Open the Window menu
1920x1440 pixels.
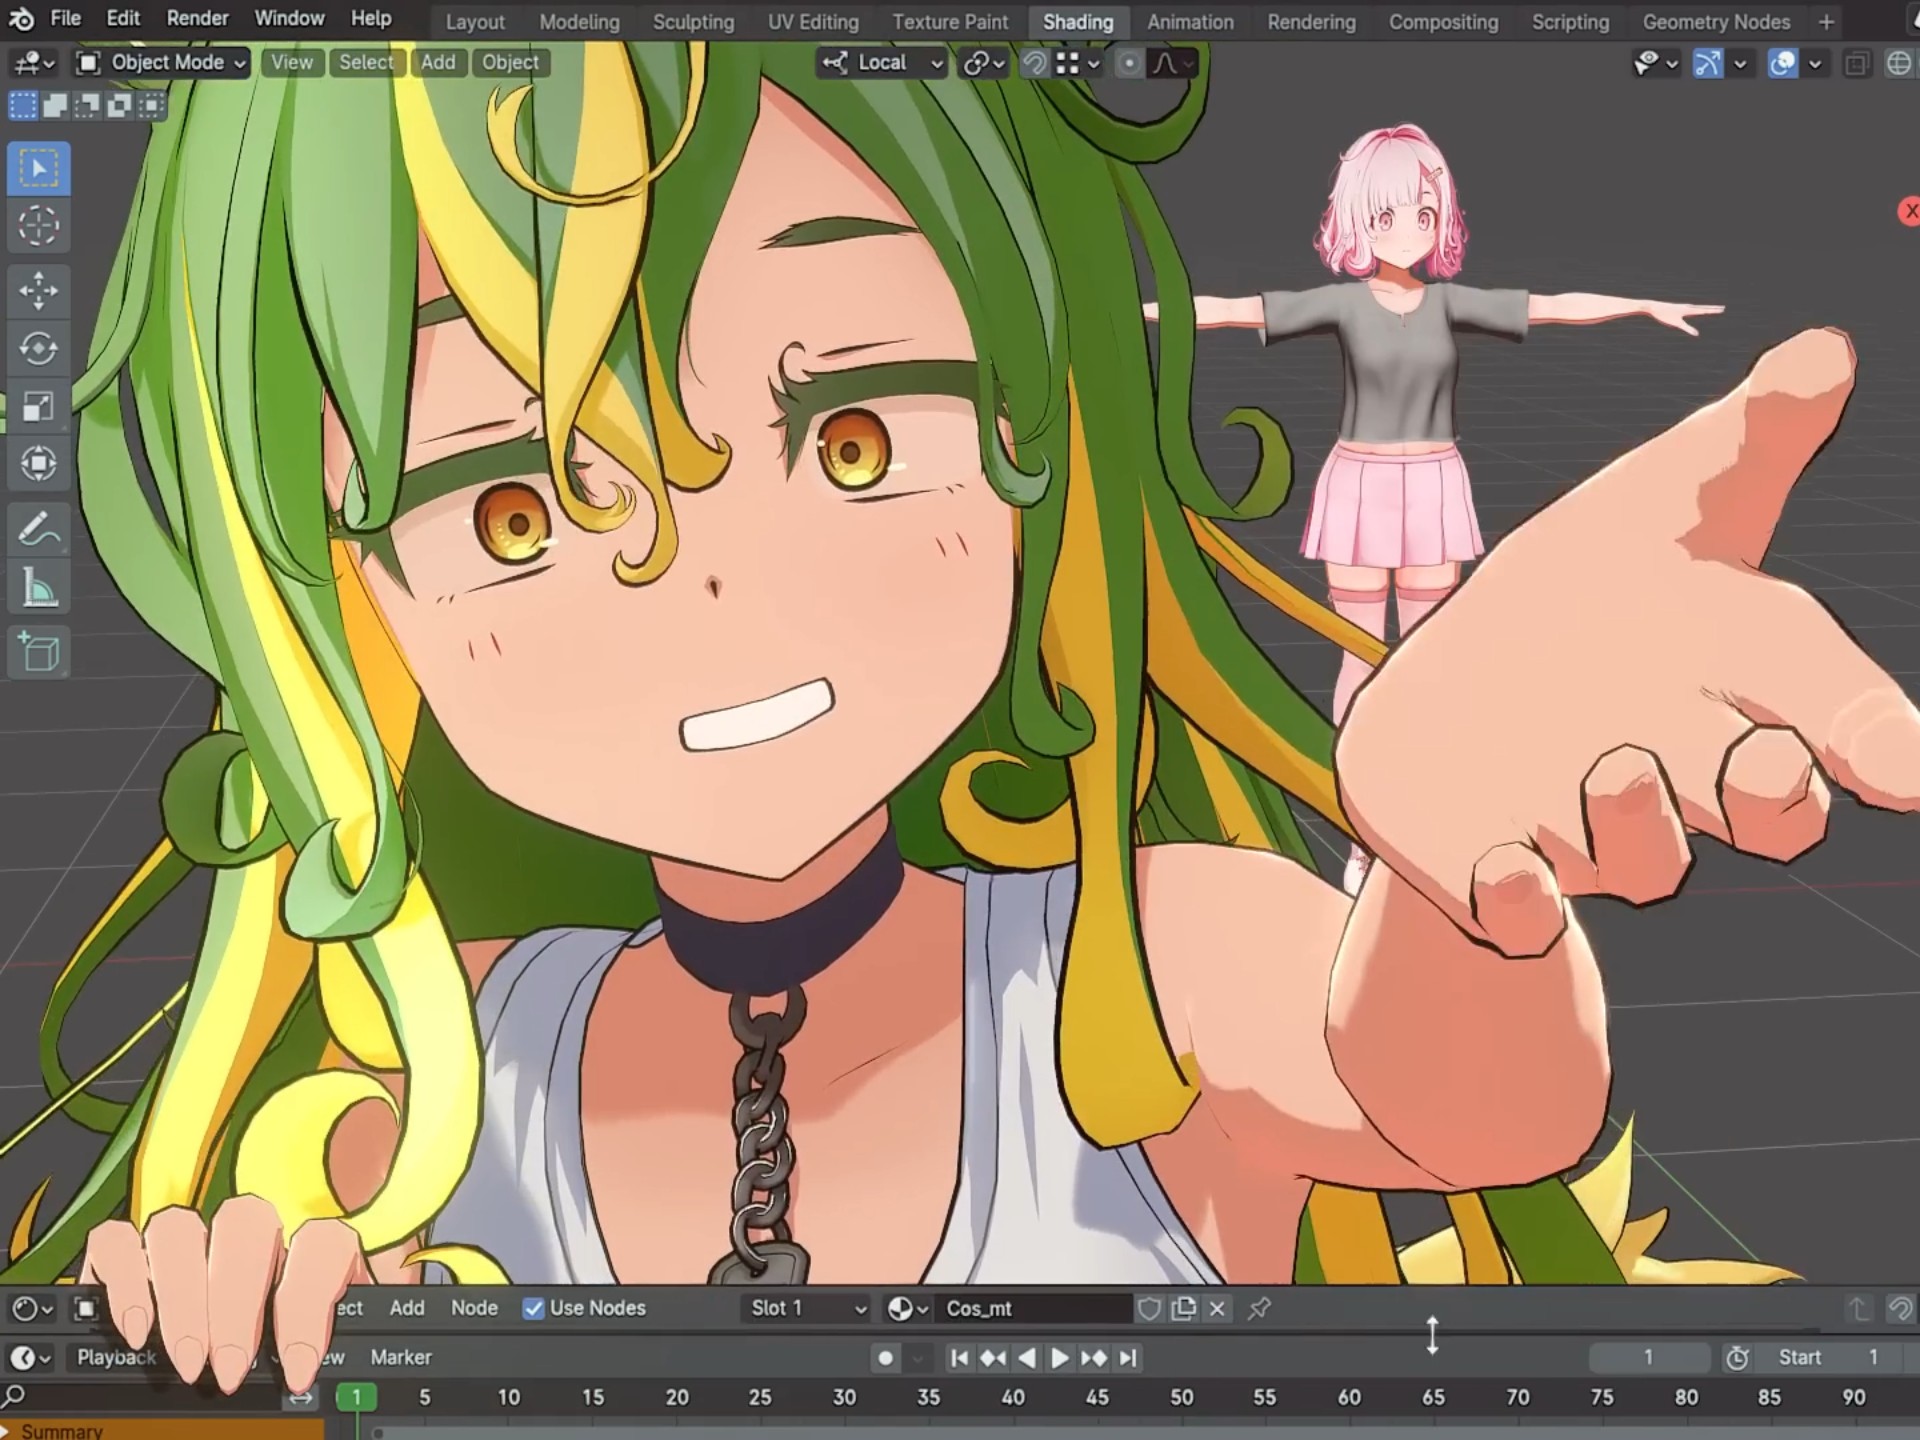tap(289, 19)
